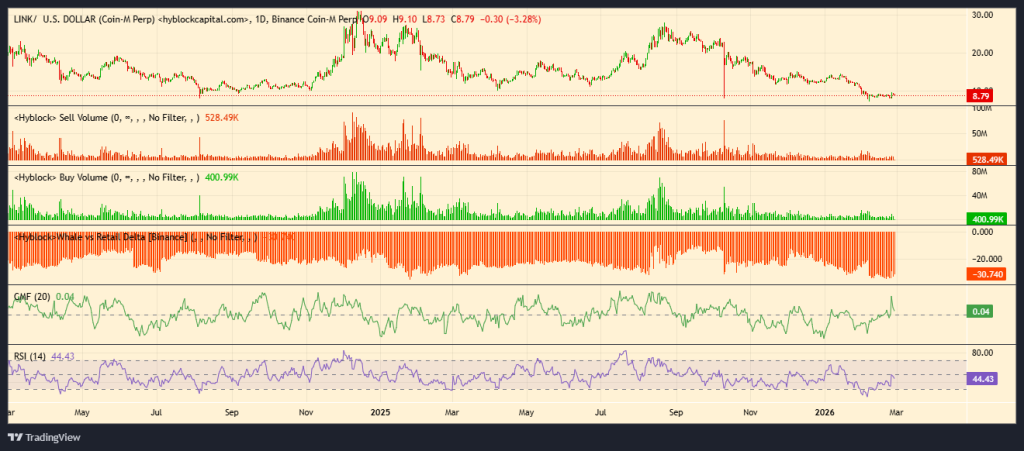Click the 30.00 level on price scale

tap(981, 15)
